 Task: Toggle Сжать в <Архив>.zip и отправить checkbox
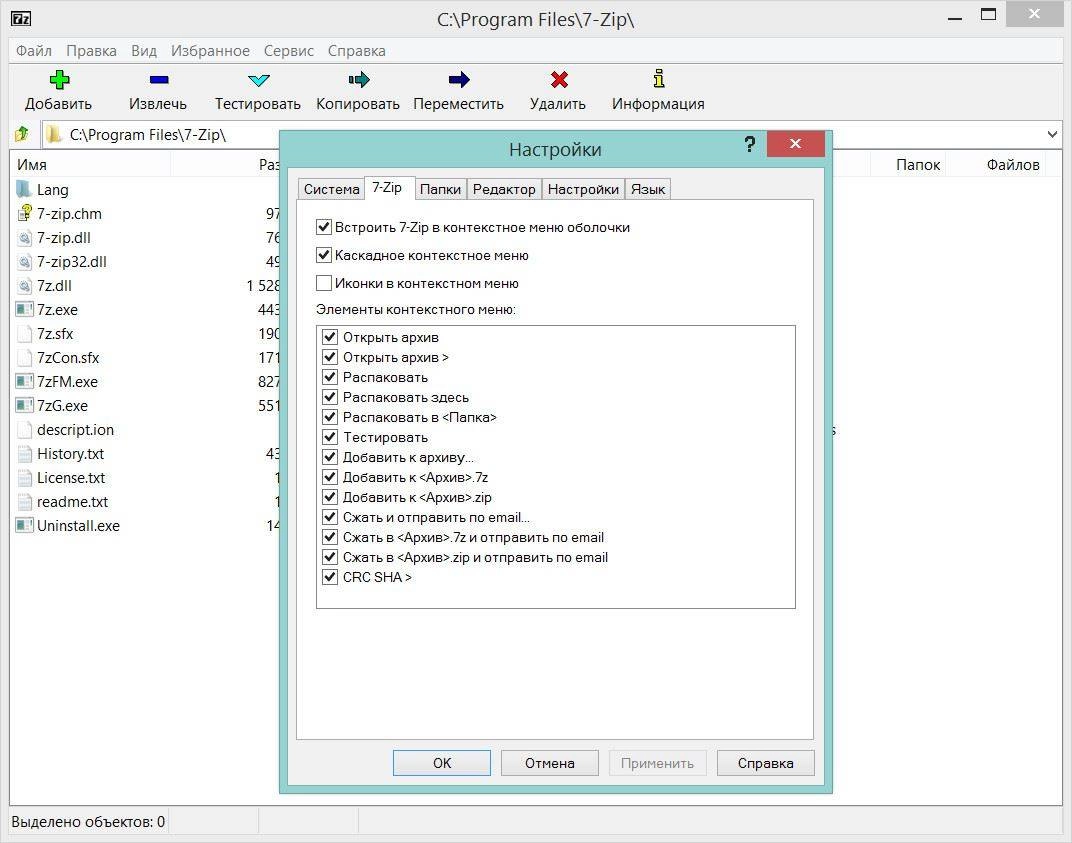[330, 557]
